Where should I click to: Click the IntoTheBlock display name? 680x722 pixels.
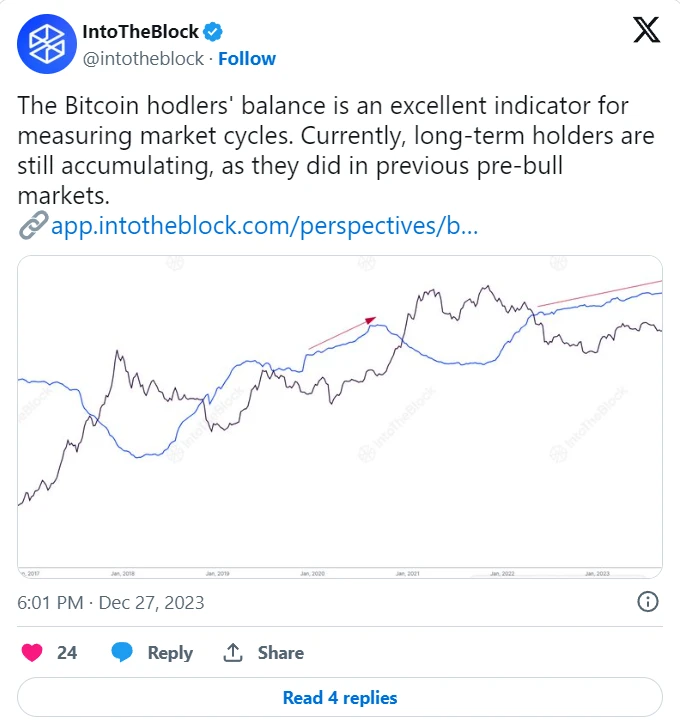pos(139,32)
